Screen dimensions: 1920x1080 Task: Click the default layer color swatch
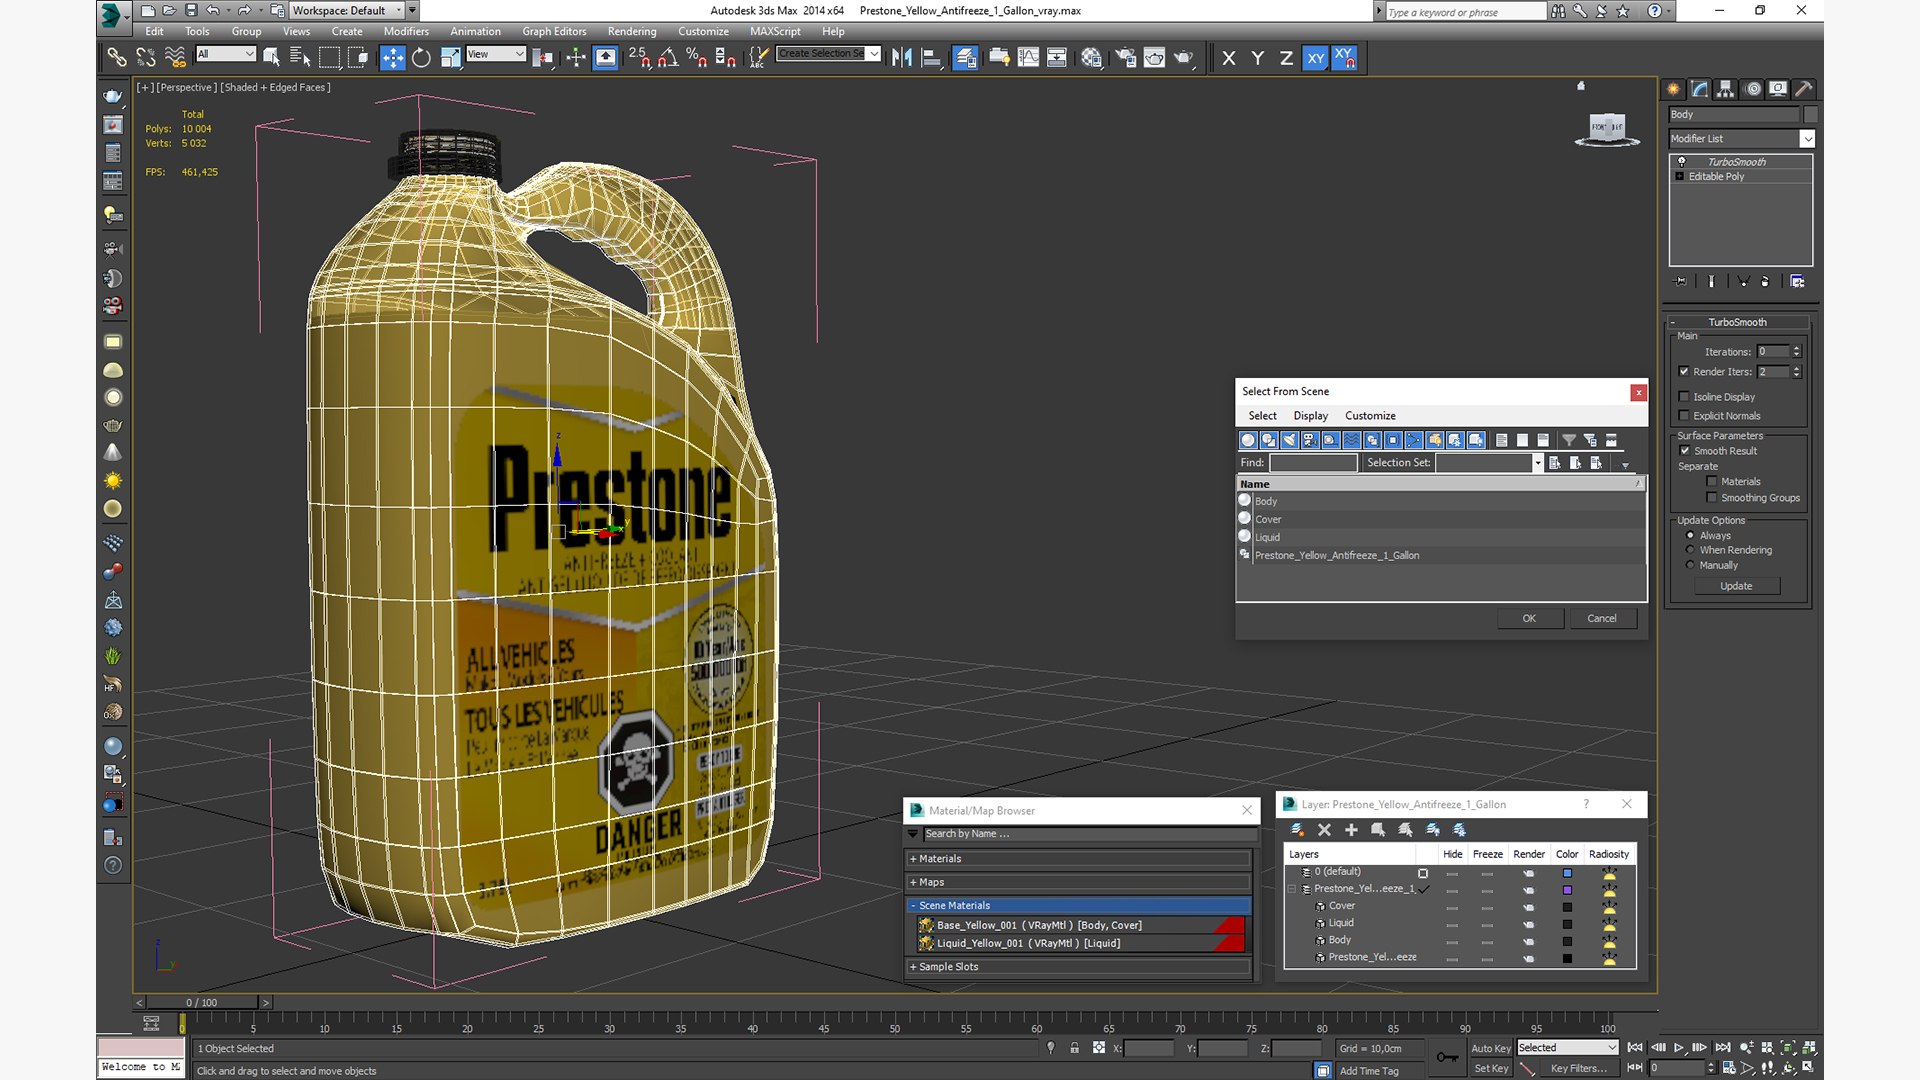1567,873
